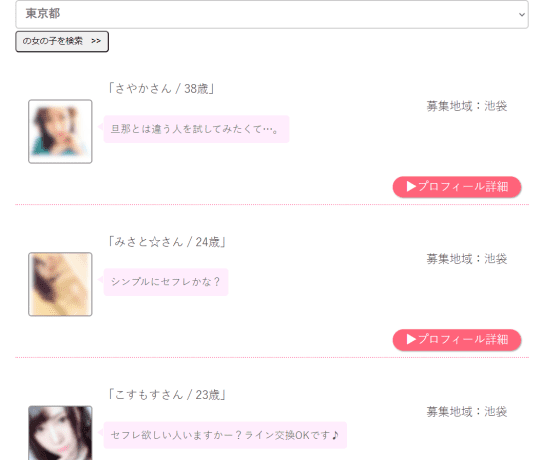
Task: Open こすもすさん's profile thumbnail photo
Action: pyautogui.click(x=60, y=433)
